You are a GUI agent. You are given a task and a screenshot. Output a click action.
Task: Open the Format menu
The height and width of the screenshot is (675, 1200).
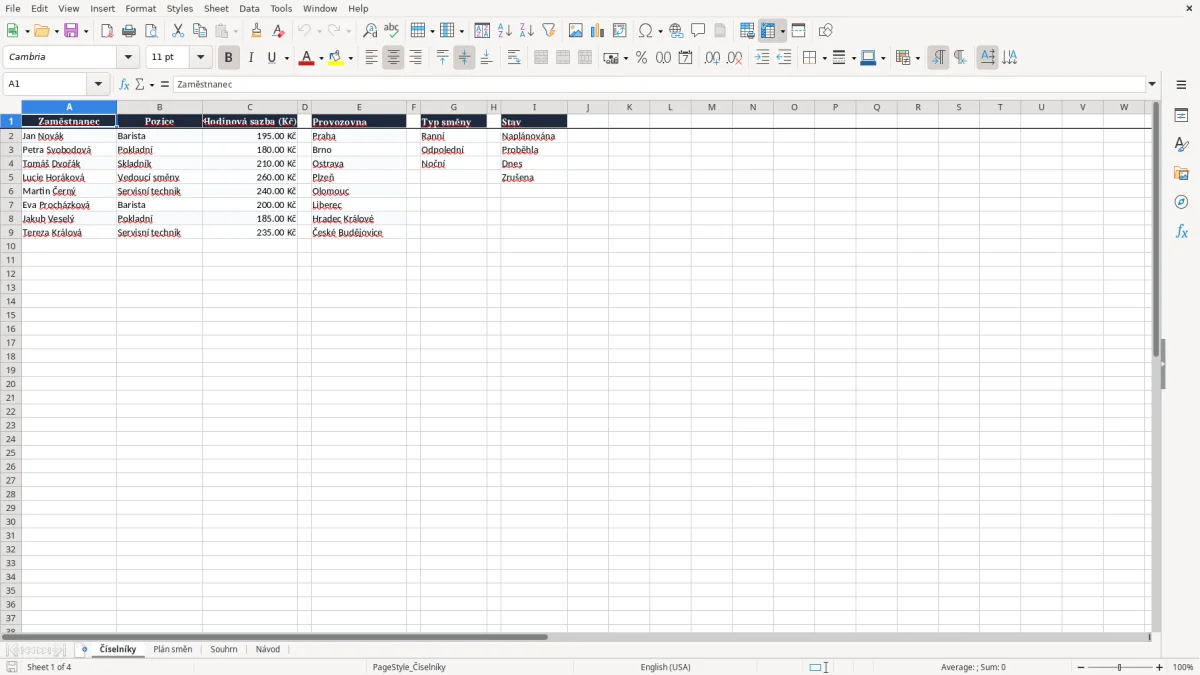point(141,8)
